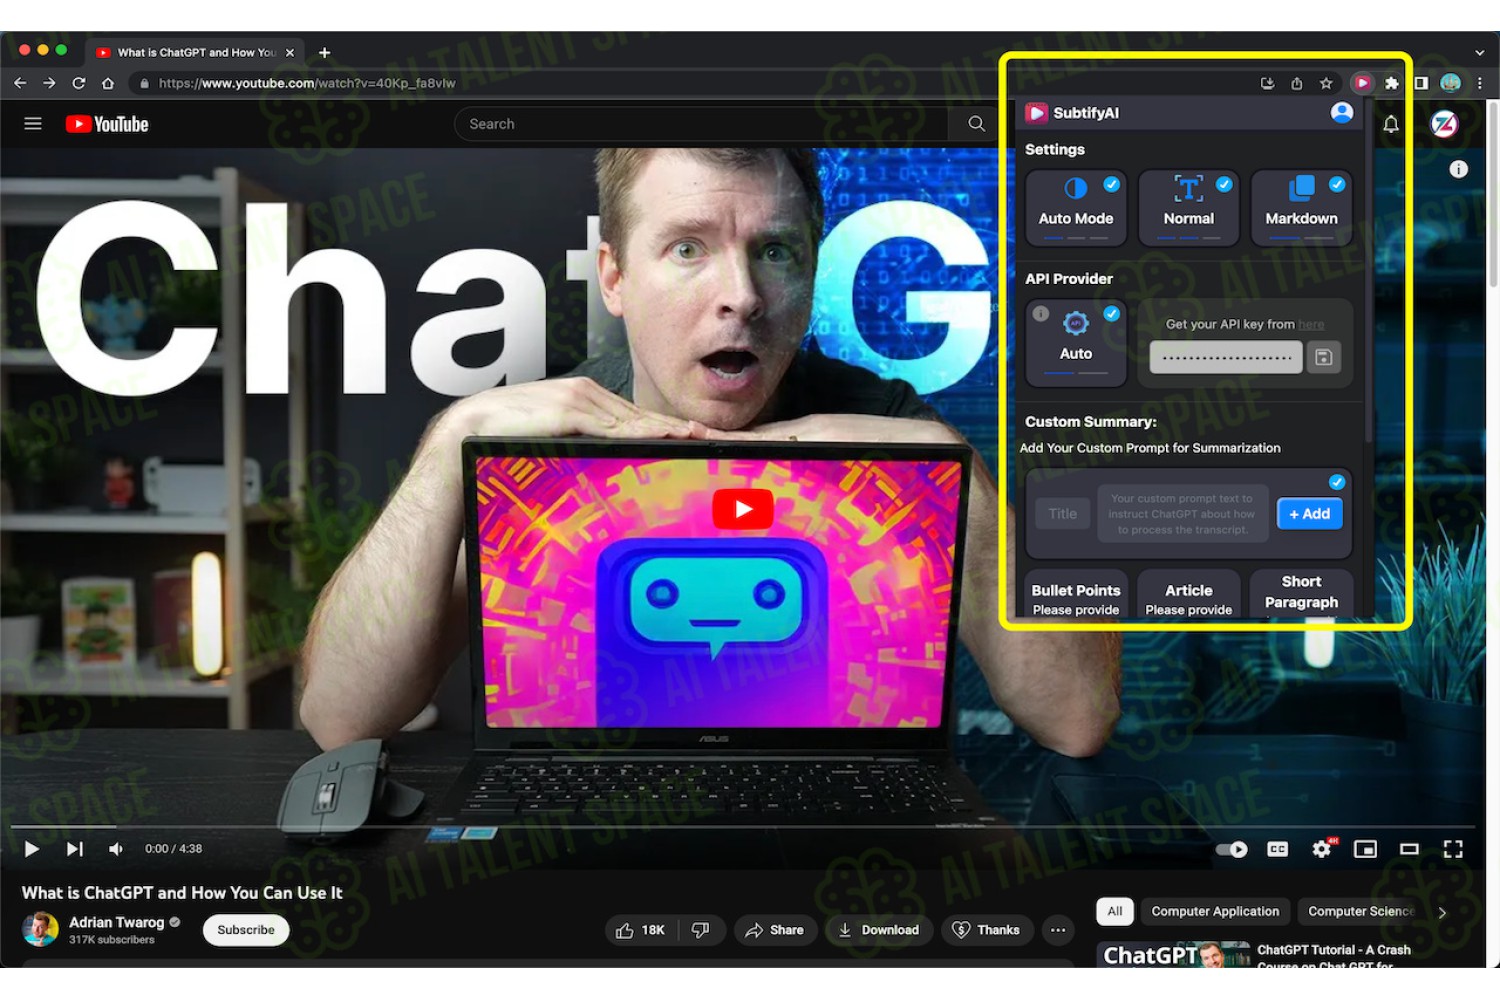Toggle the custom prompt checkmark

click(x=1337, y=482)
